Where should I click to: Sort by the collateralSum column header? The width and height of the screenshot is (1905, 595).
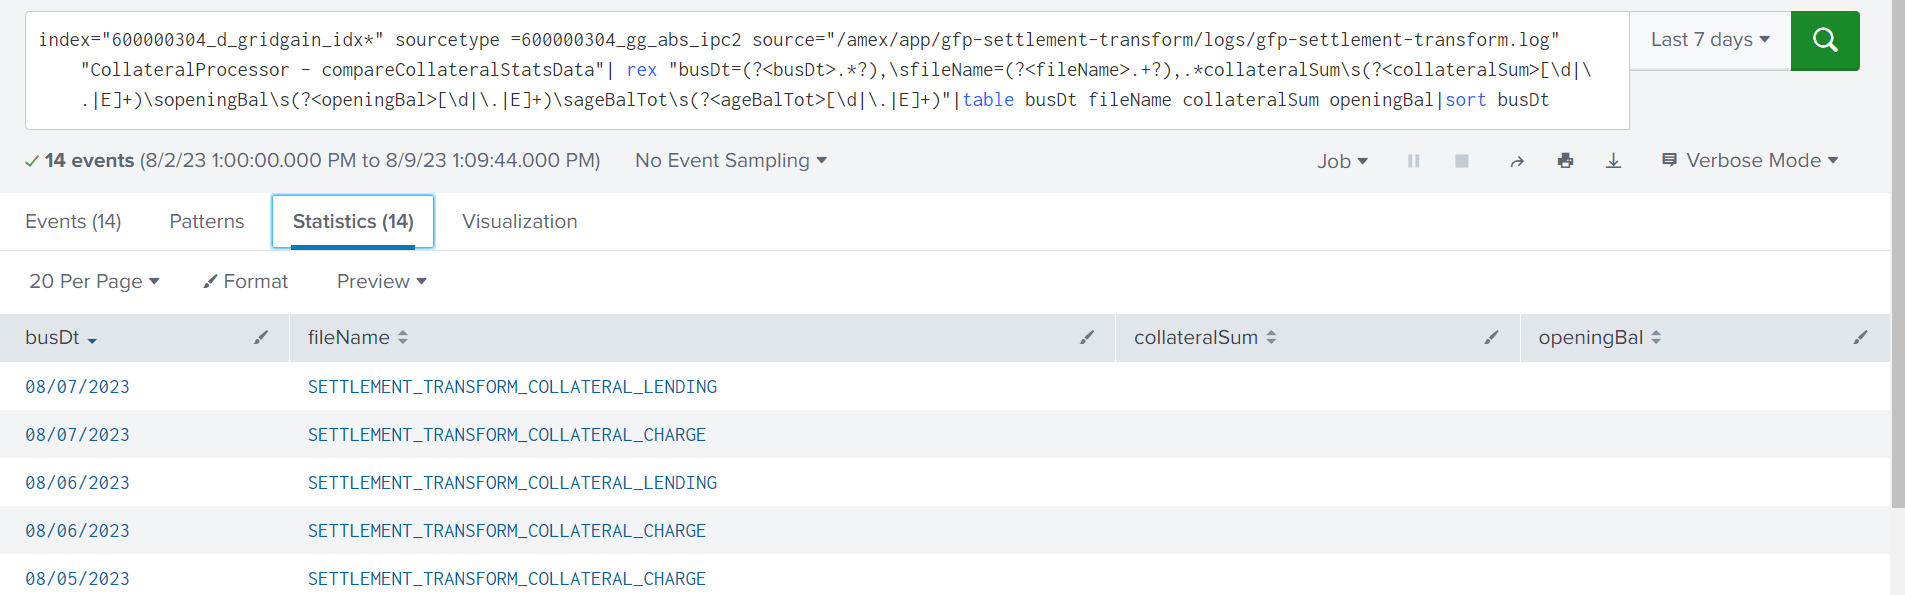[1204, 338]
